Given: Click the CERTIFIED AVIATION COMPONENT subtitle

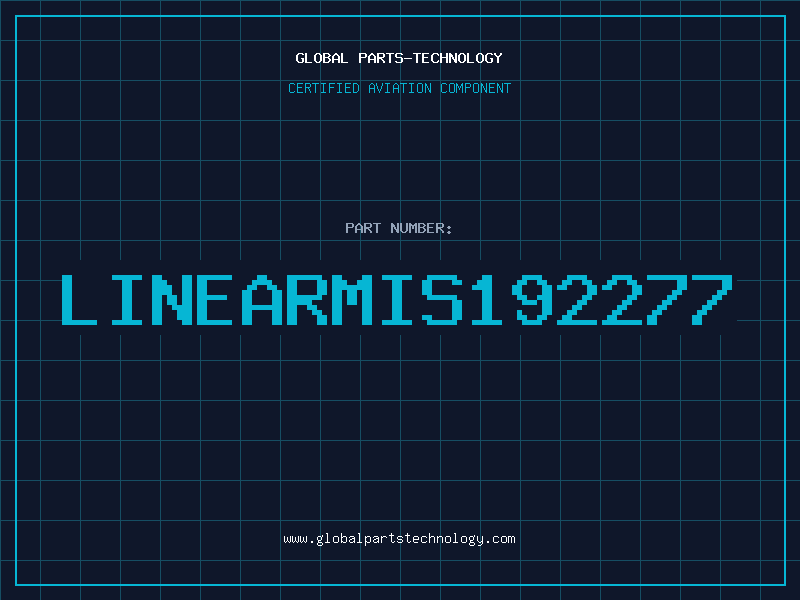Looking at the screenshot, I should [x=399, y=88].
